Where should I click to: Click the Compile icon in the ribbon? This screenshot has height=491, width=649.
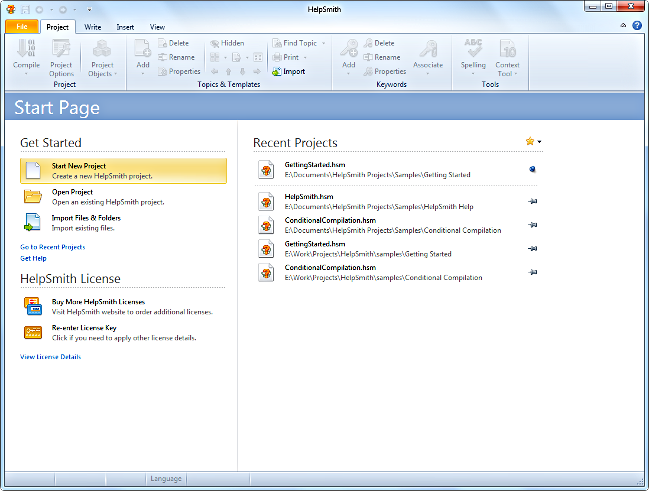coord(26,49)
